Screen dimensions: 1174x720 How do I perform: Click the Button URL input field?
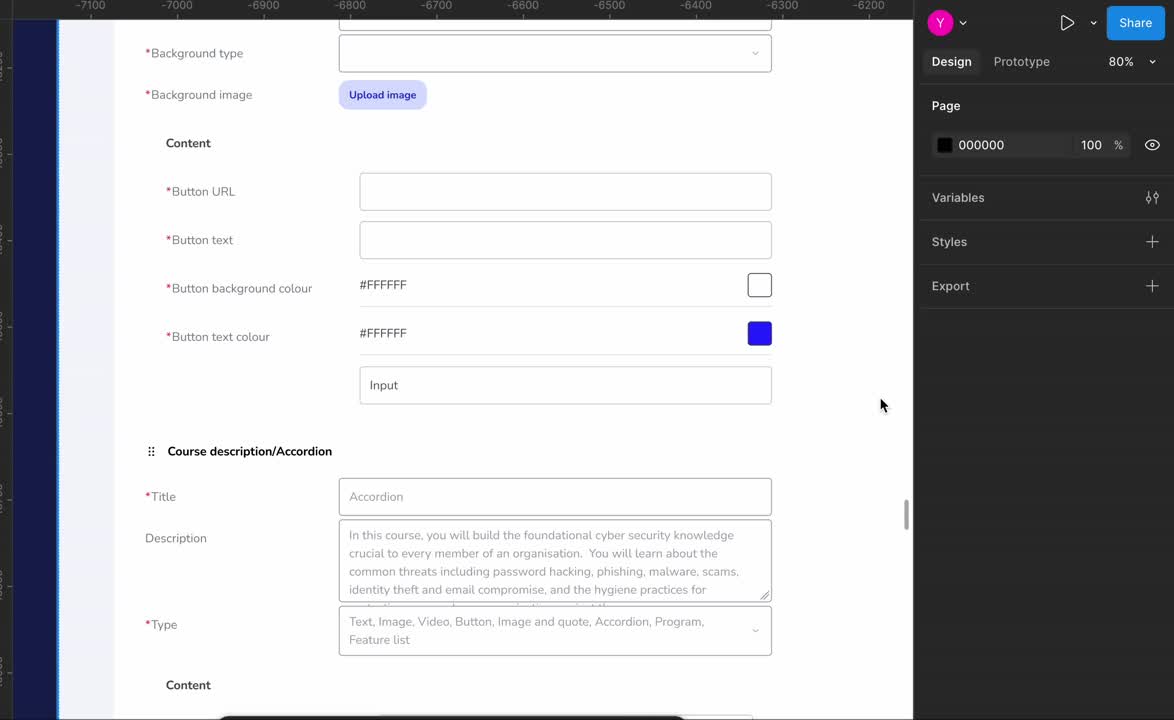[565, 192]
